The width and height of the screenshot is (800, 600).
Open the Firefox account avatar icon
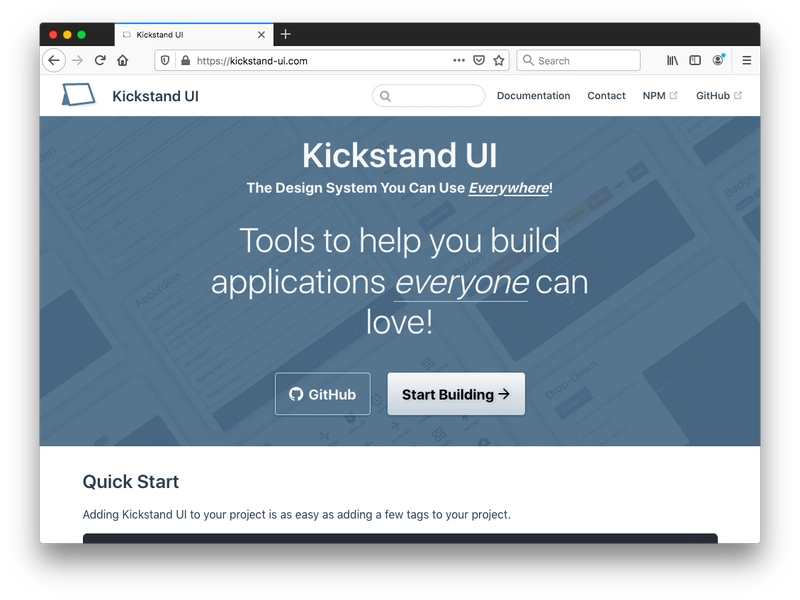(x=718, y=60)
